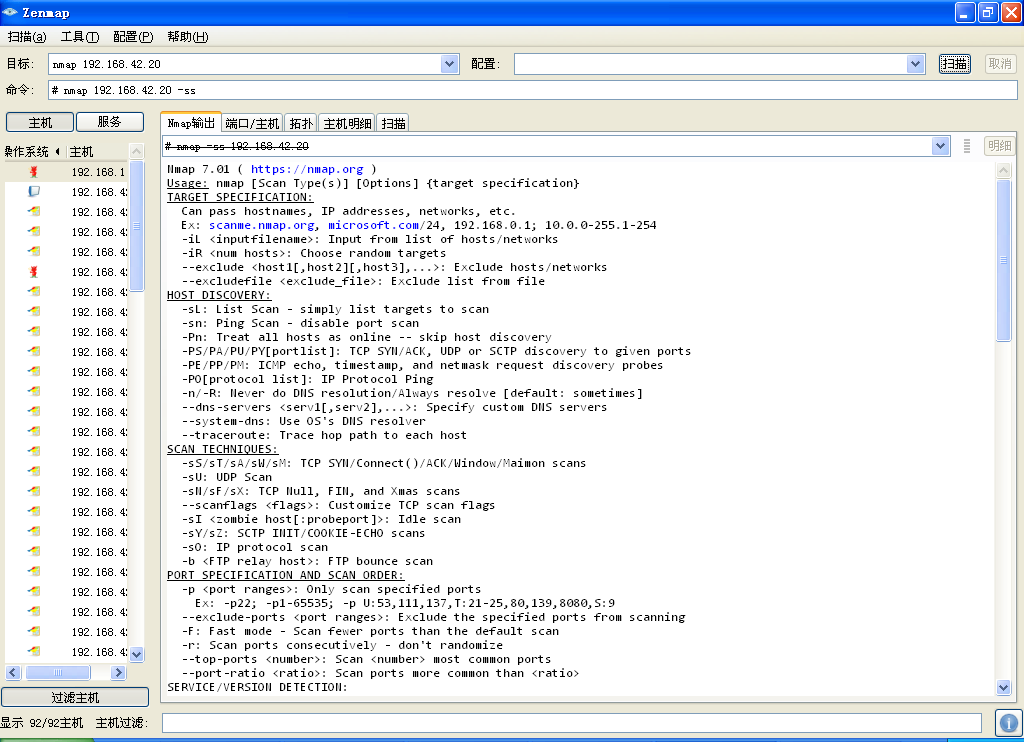This screenshot has width=1024, height=742.
Task: Click '-sL: List Scan' output line
Action: 335,310
